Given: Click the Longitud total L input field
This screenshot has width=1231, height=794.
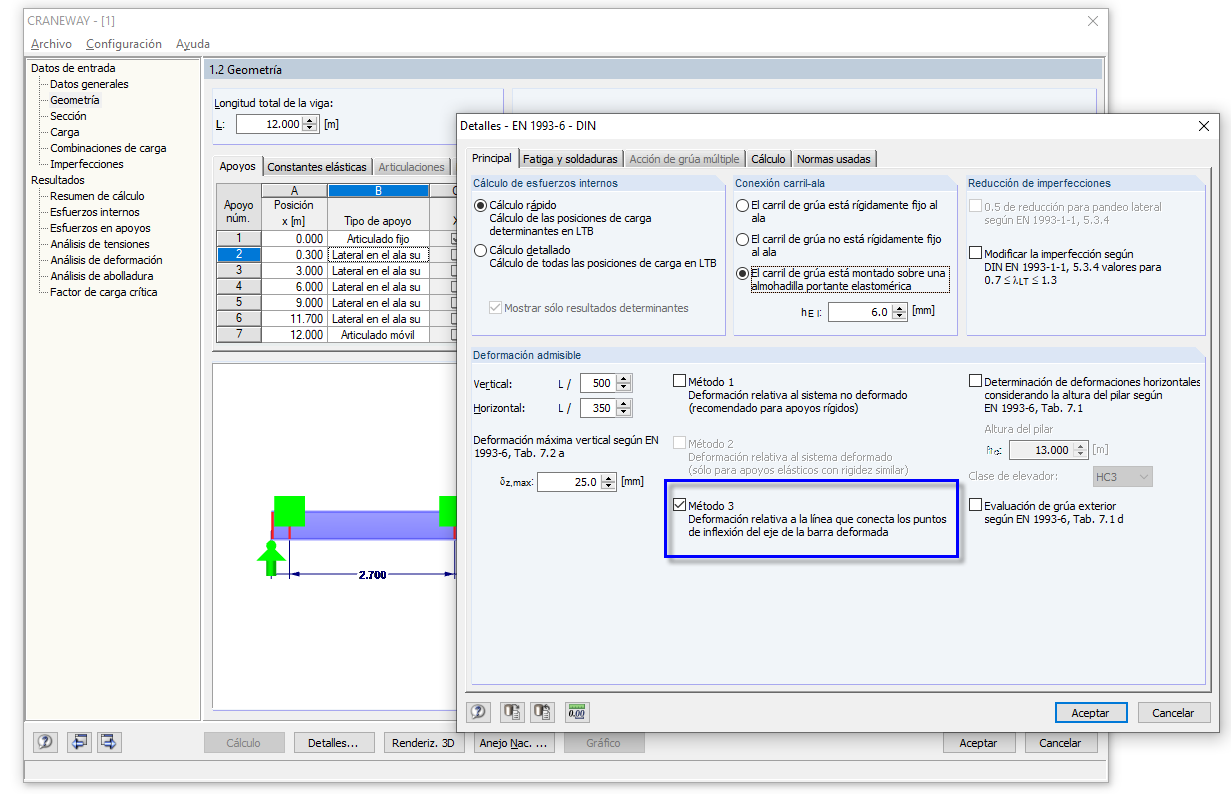Looking at the screenshot, I should pyautogui.click(x=269, y=124).
